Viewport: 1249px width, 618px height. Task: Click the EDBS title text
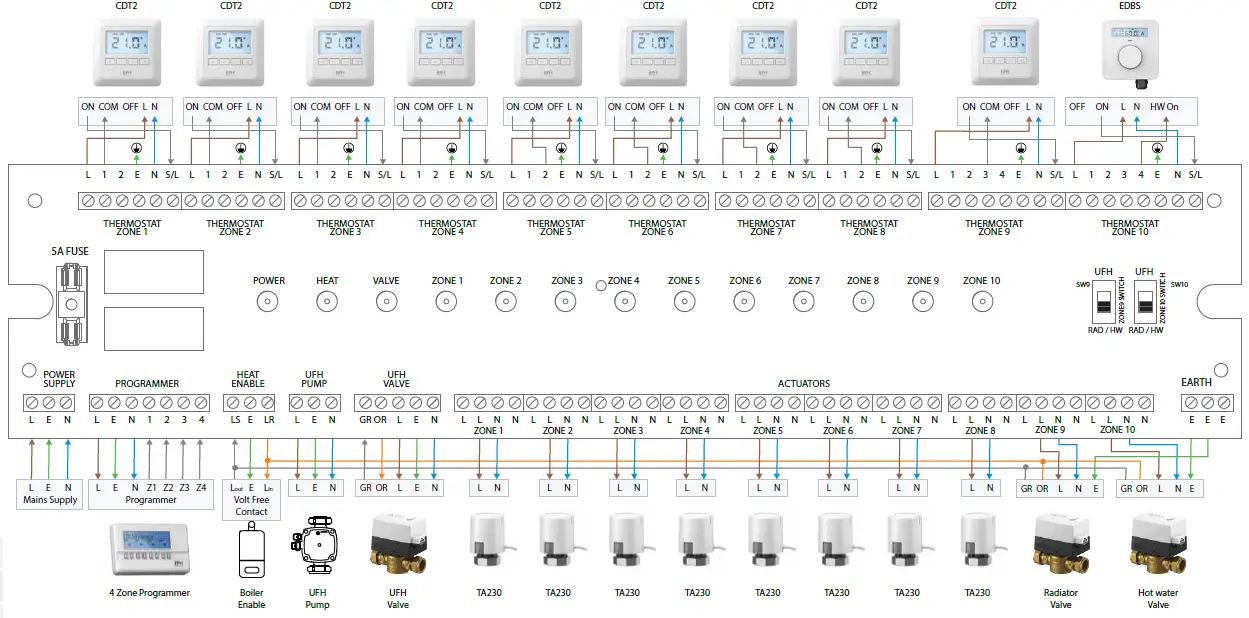(1129, 6)
